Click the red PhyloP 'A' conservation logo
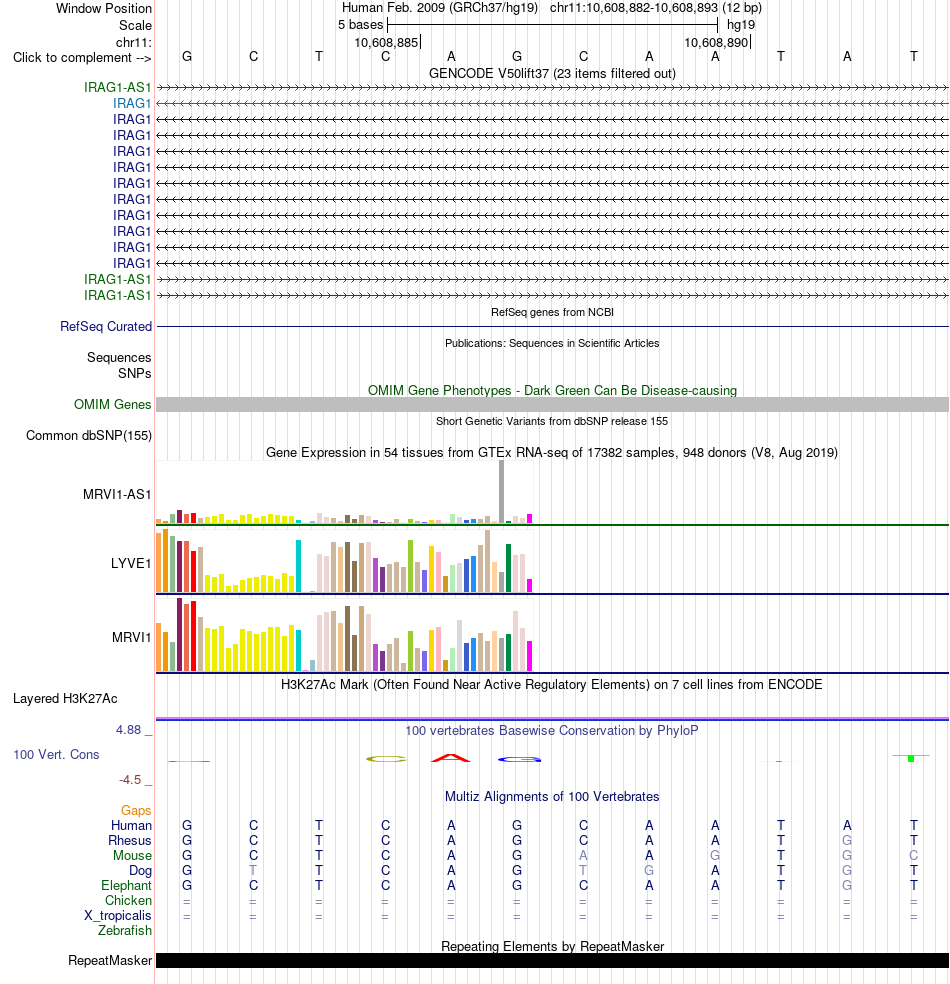The image size is (950, 984). (x=451, y=758)
